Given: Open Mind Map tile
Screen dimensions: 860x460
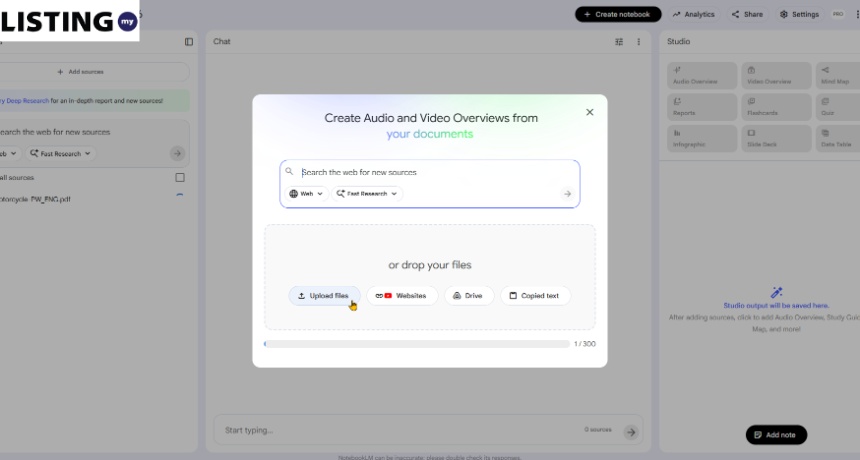Looking at the screenshot, I should pos(838,76).
